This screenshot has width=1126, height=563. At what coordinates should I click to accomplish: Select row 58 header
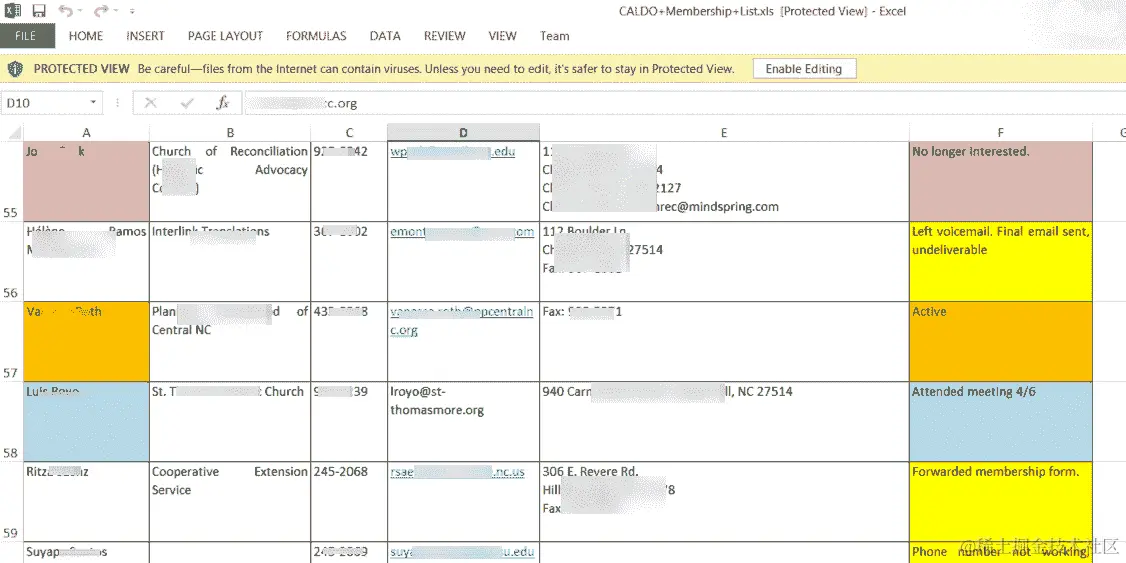pyautogui.click(x=11, y=422)
